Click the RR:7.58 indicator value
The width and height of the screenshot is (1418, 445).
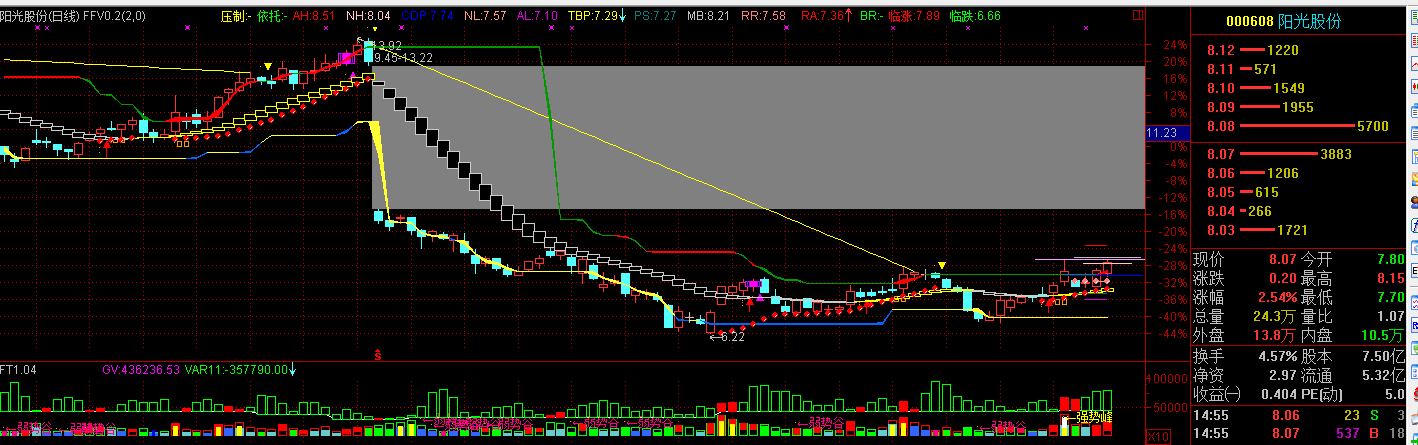pos(763,16)
